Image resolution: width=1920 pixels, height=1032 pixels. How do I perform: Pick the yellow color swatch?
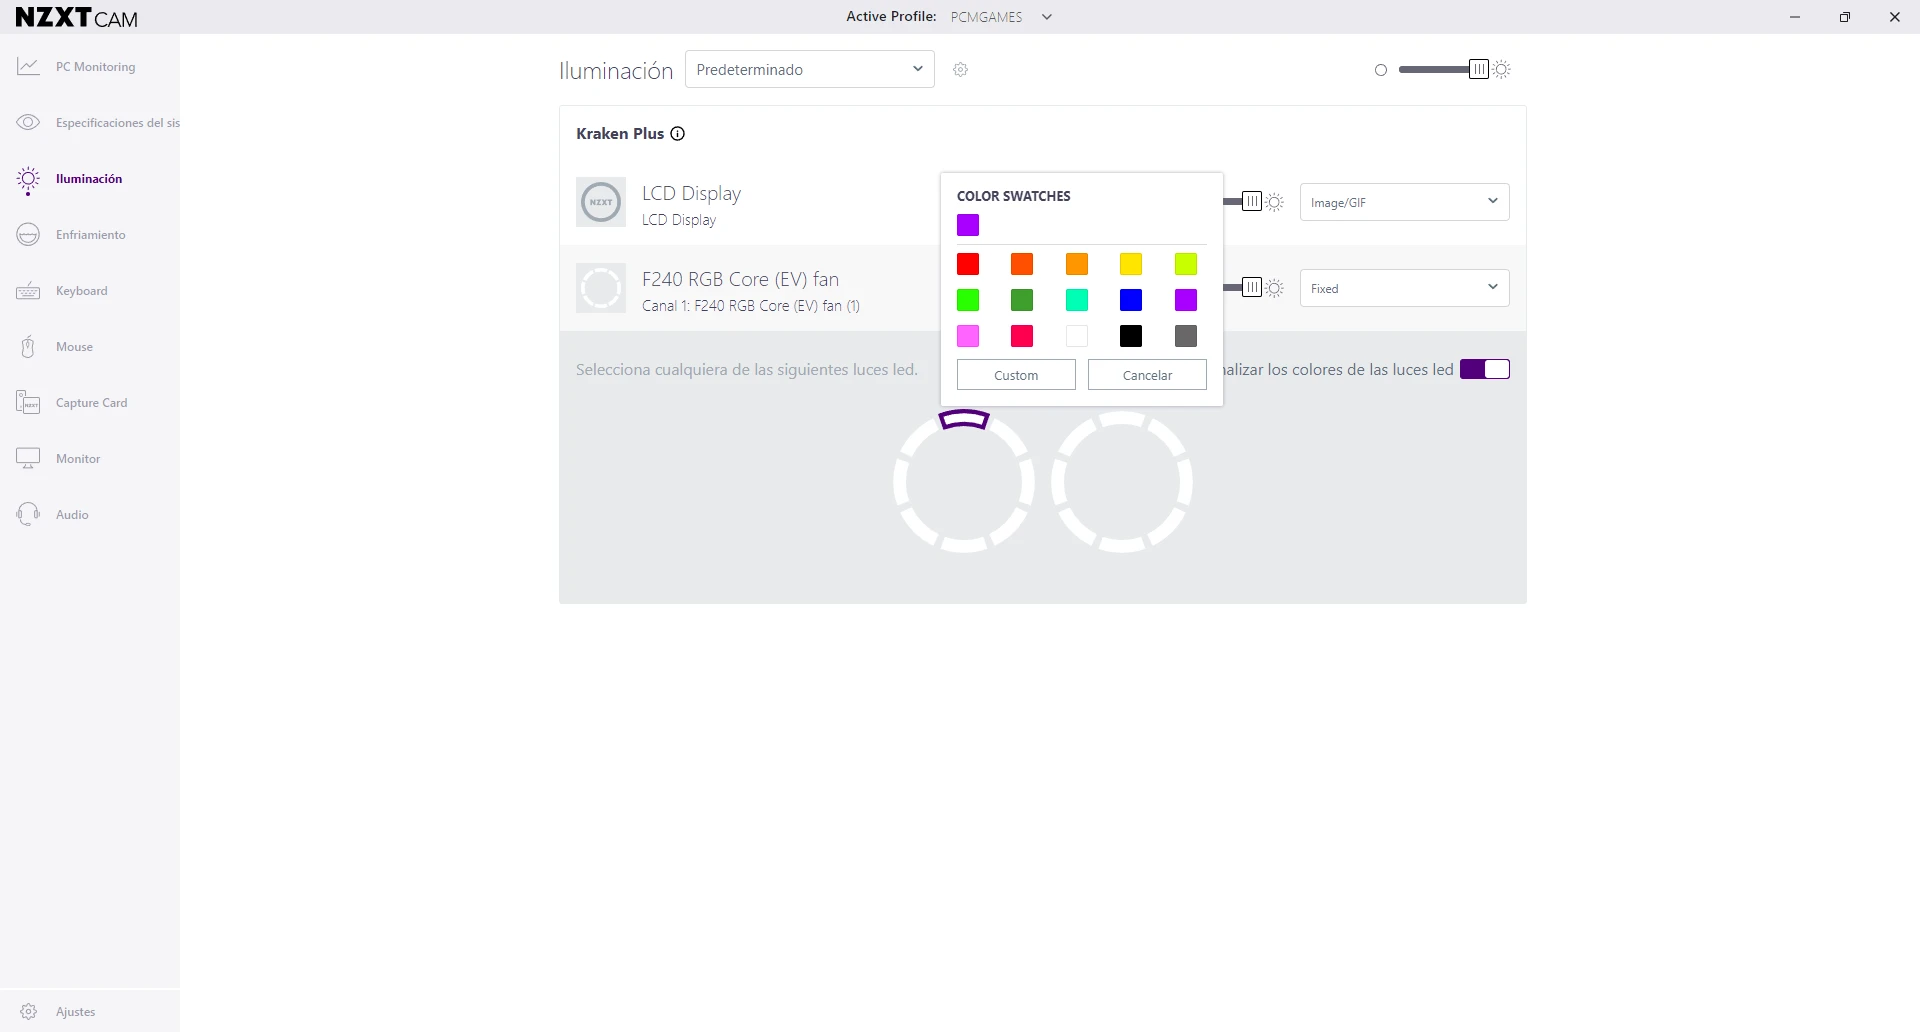click(x=1131, y=264)
